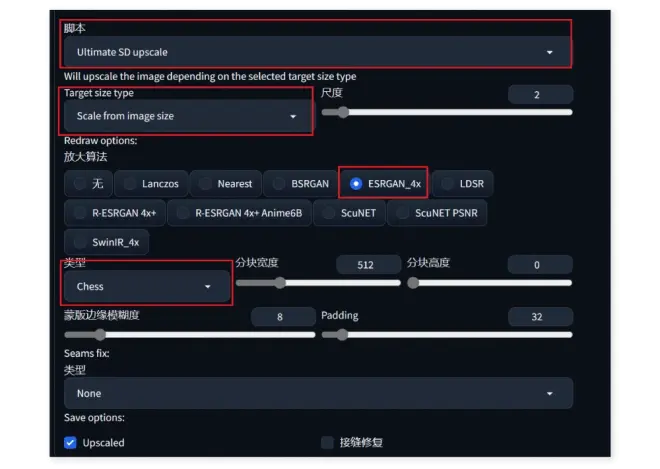Edit the 蒙版边缘模糊度 mask blur value
Screen dimensions: 660x469
point(283,317)
